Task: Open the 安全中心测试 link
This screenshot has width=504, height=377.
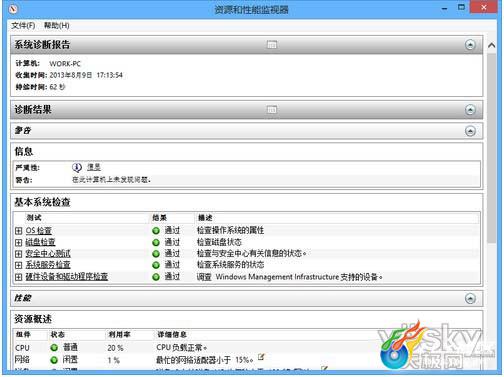Action: pos(48,253)
